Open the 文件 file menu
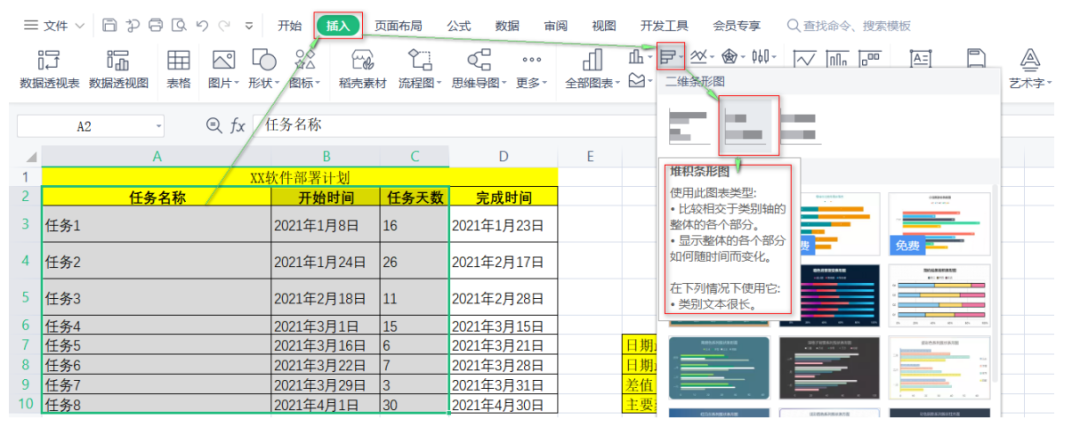Image resolution: width=1080 pixels, height=428 pixels. coord(55,25)
